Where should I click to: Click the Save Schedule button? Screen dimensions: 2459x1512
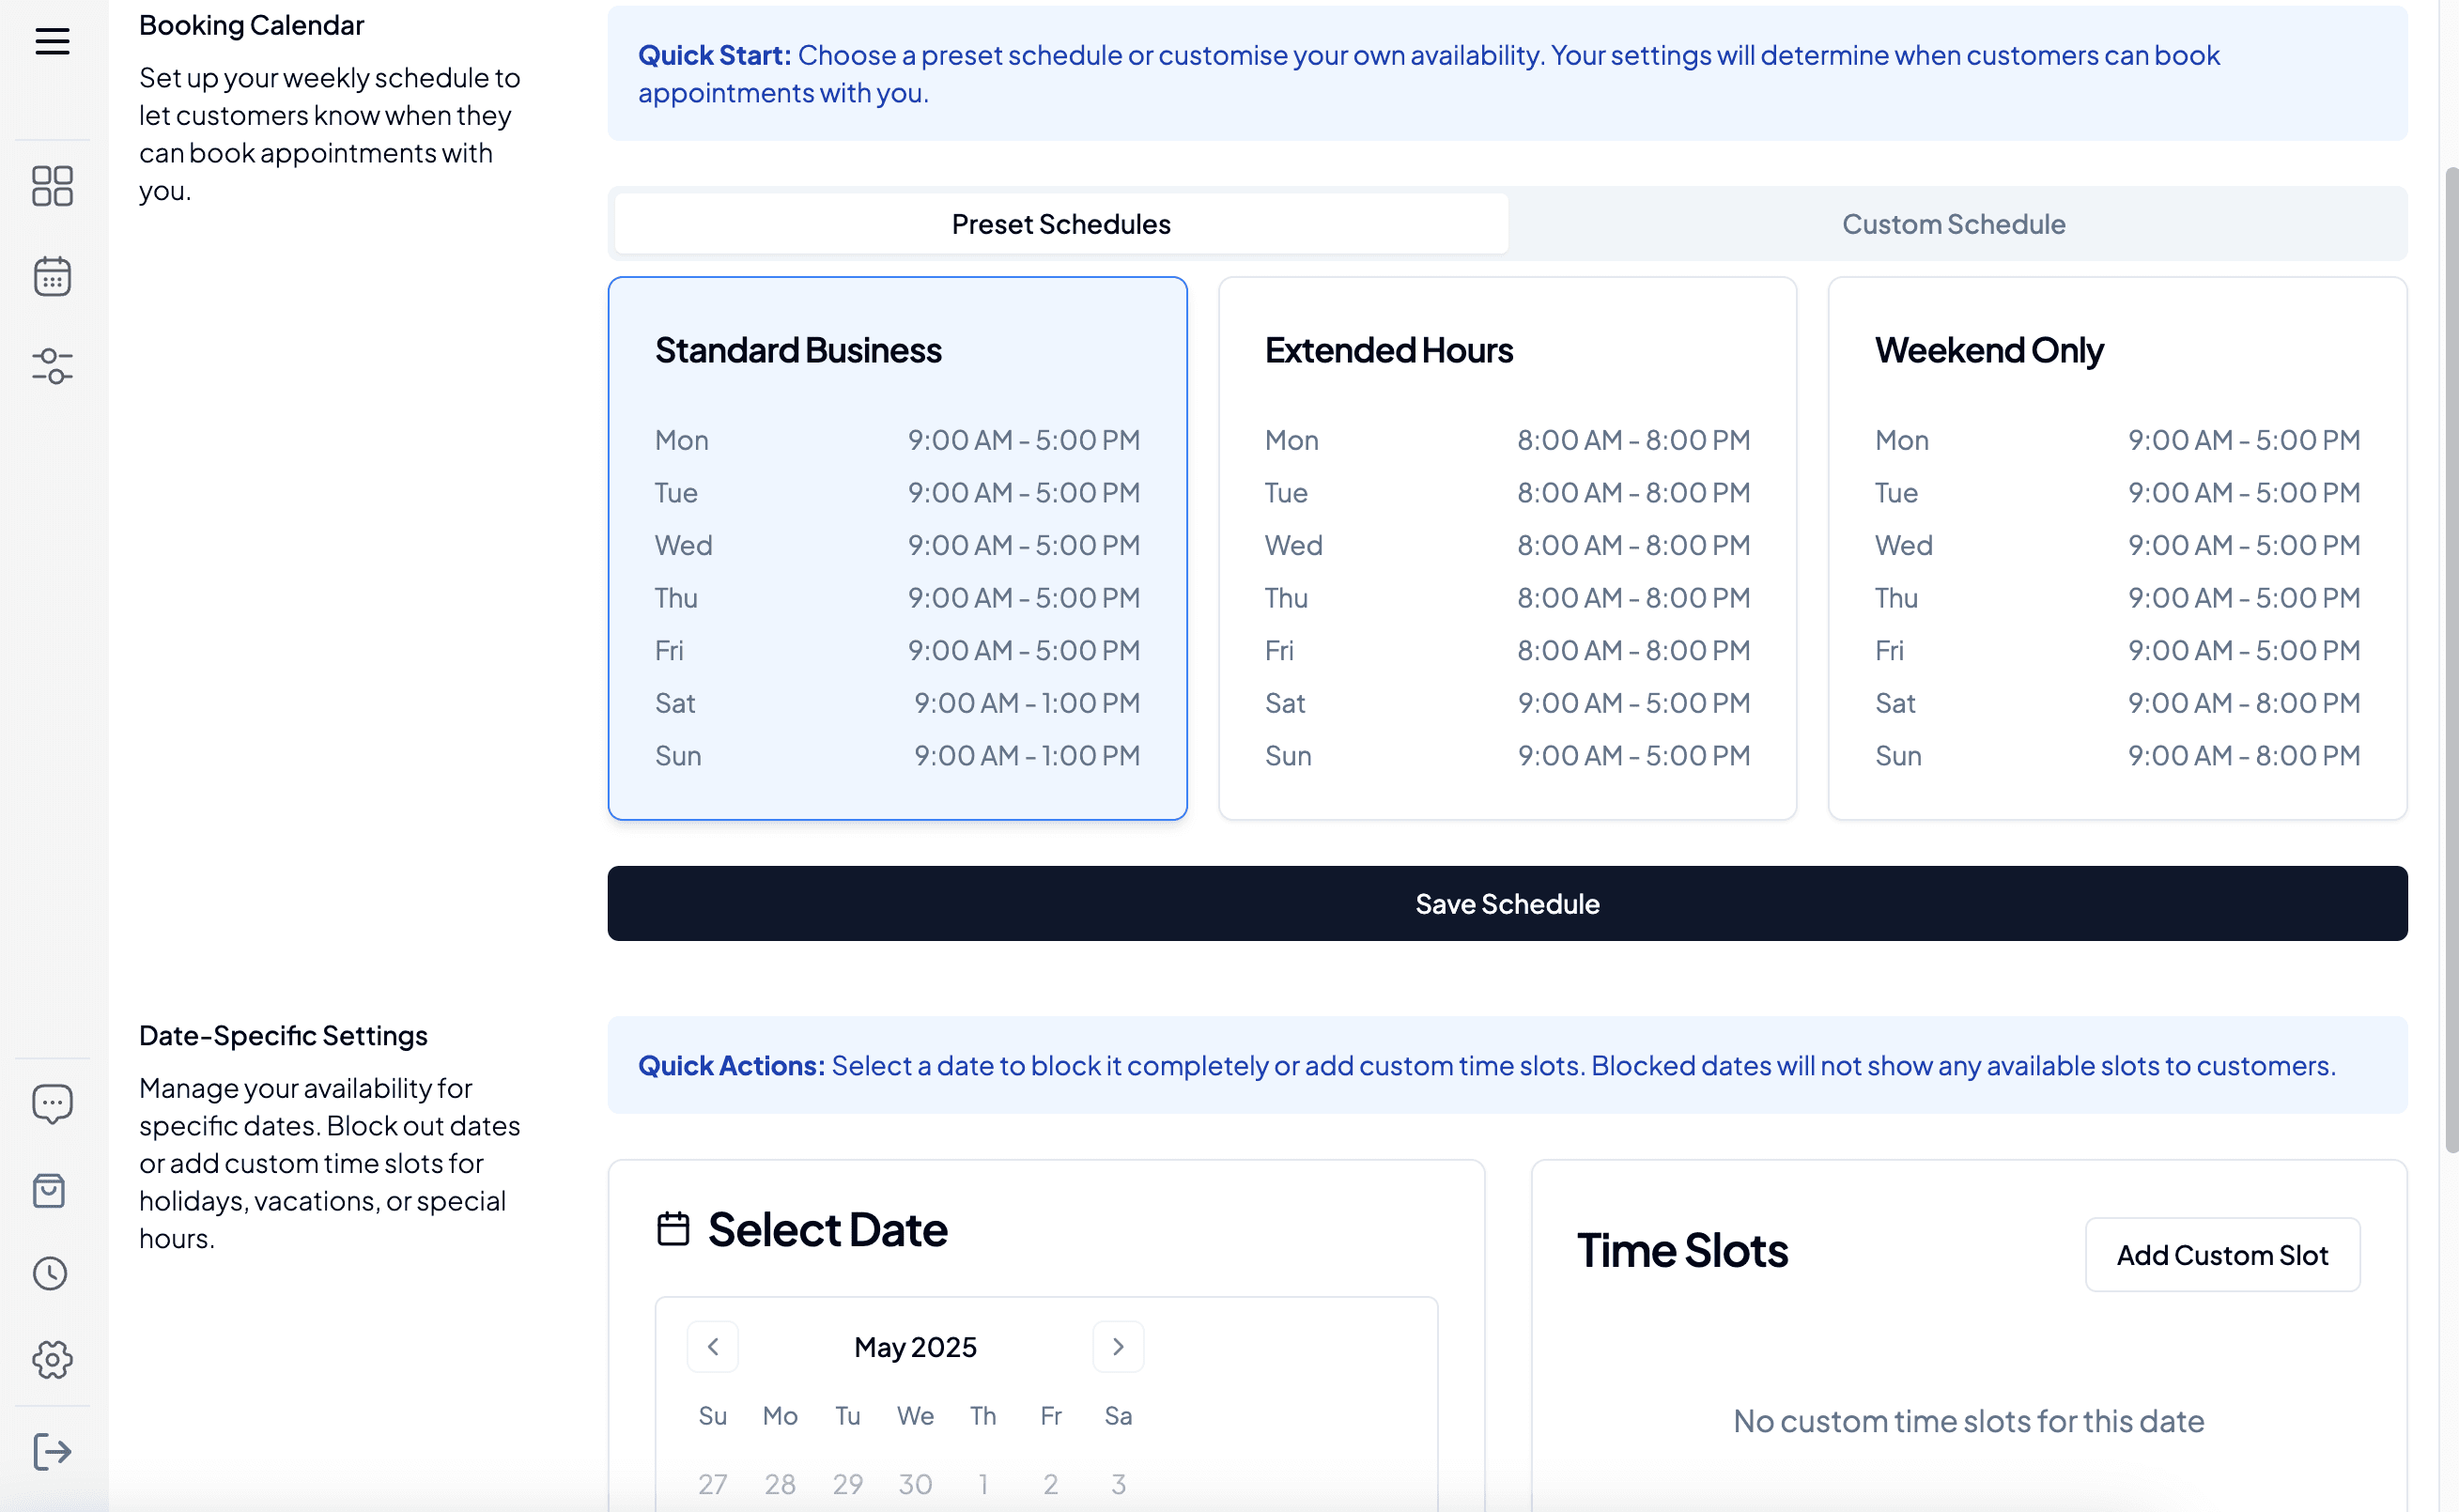(1507, 903)
